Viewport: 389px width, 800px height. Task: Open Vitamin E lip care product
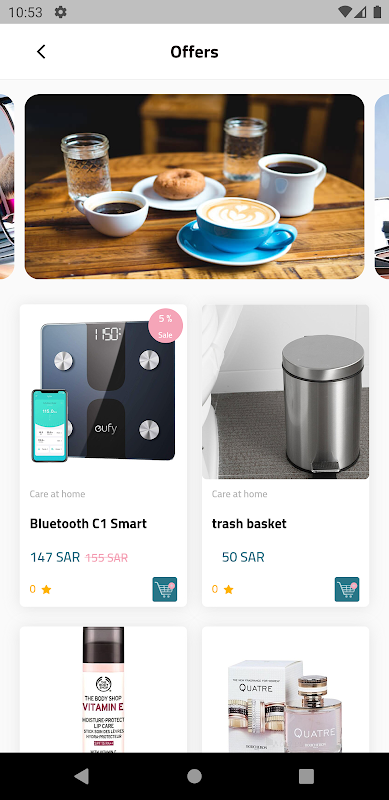103,689
